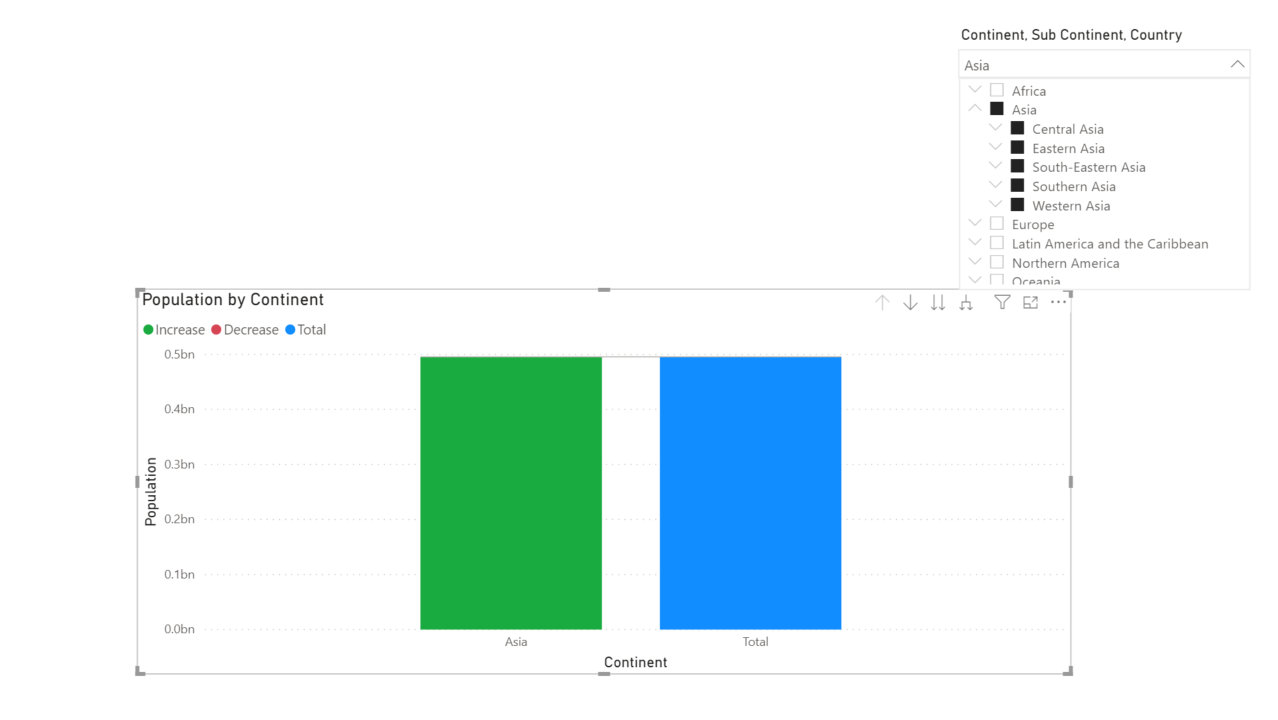Image resolution: width=1278 pixels, height=720 pixels.
Task: Expand the South-Eastern Asia chevron
Action: click(x=995, y=166)
